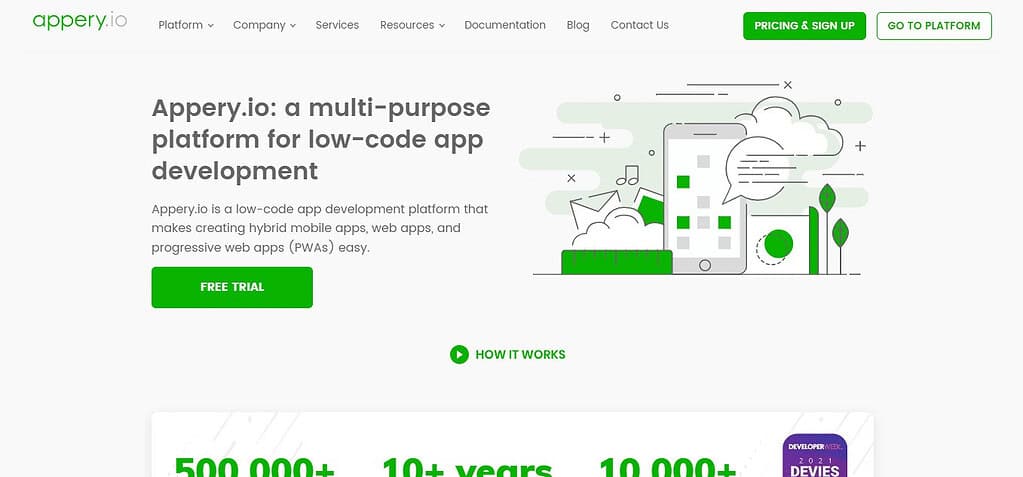The image size is (1023, 477).
Task: Expand the Resources dropdown chevron
Action: [x=442, y=26]
